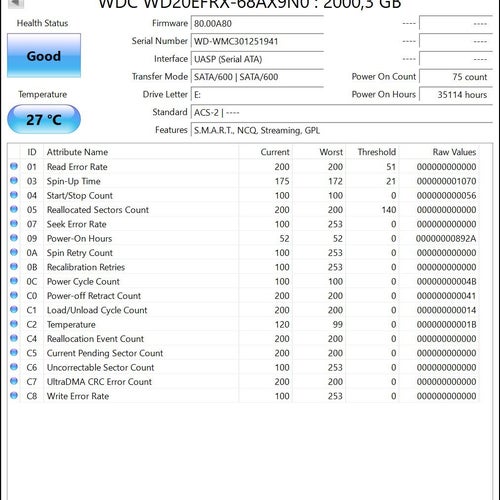Click the status circle for Load/Unload Cycle Count
Viewport: 500px width, 500px height.
[14, 309]
